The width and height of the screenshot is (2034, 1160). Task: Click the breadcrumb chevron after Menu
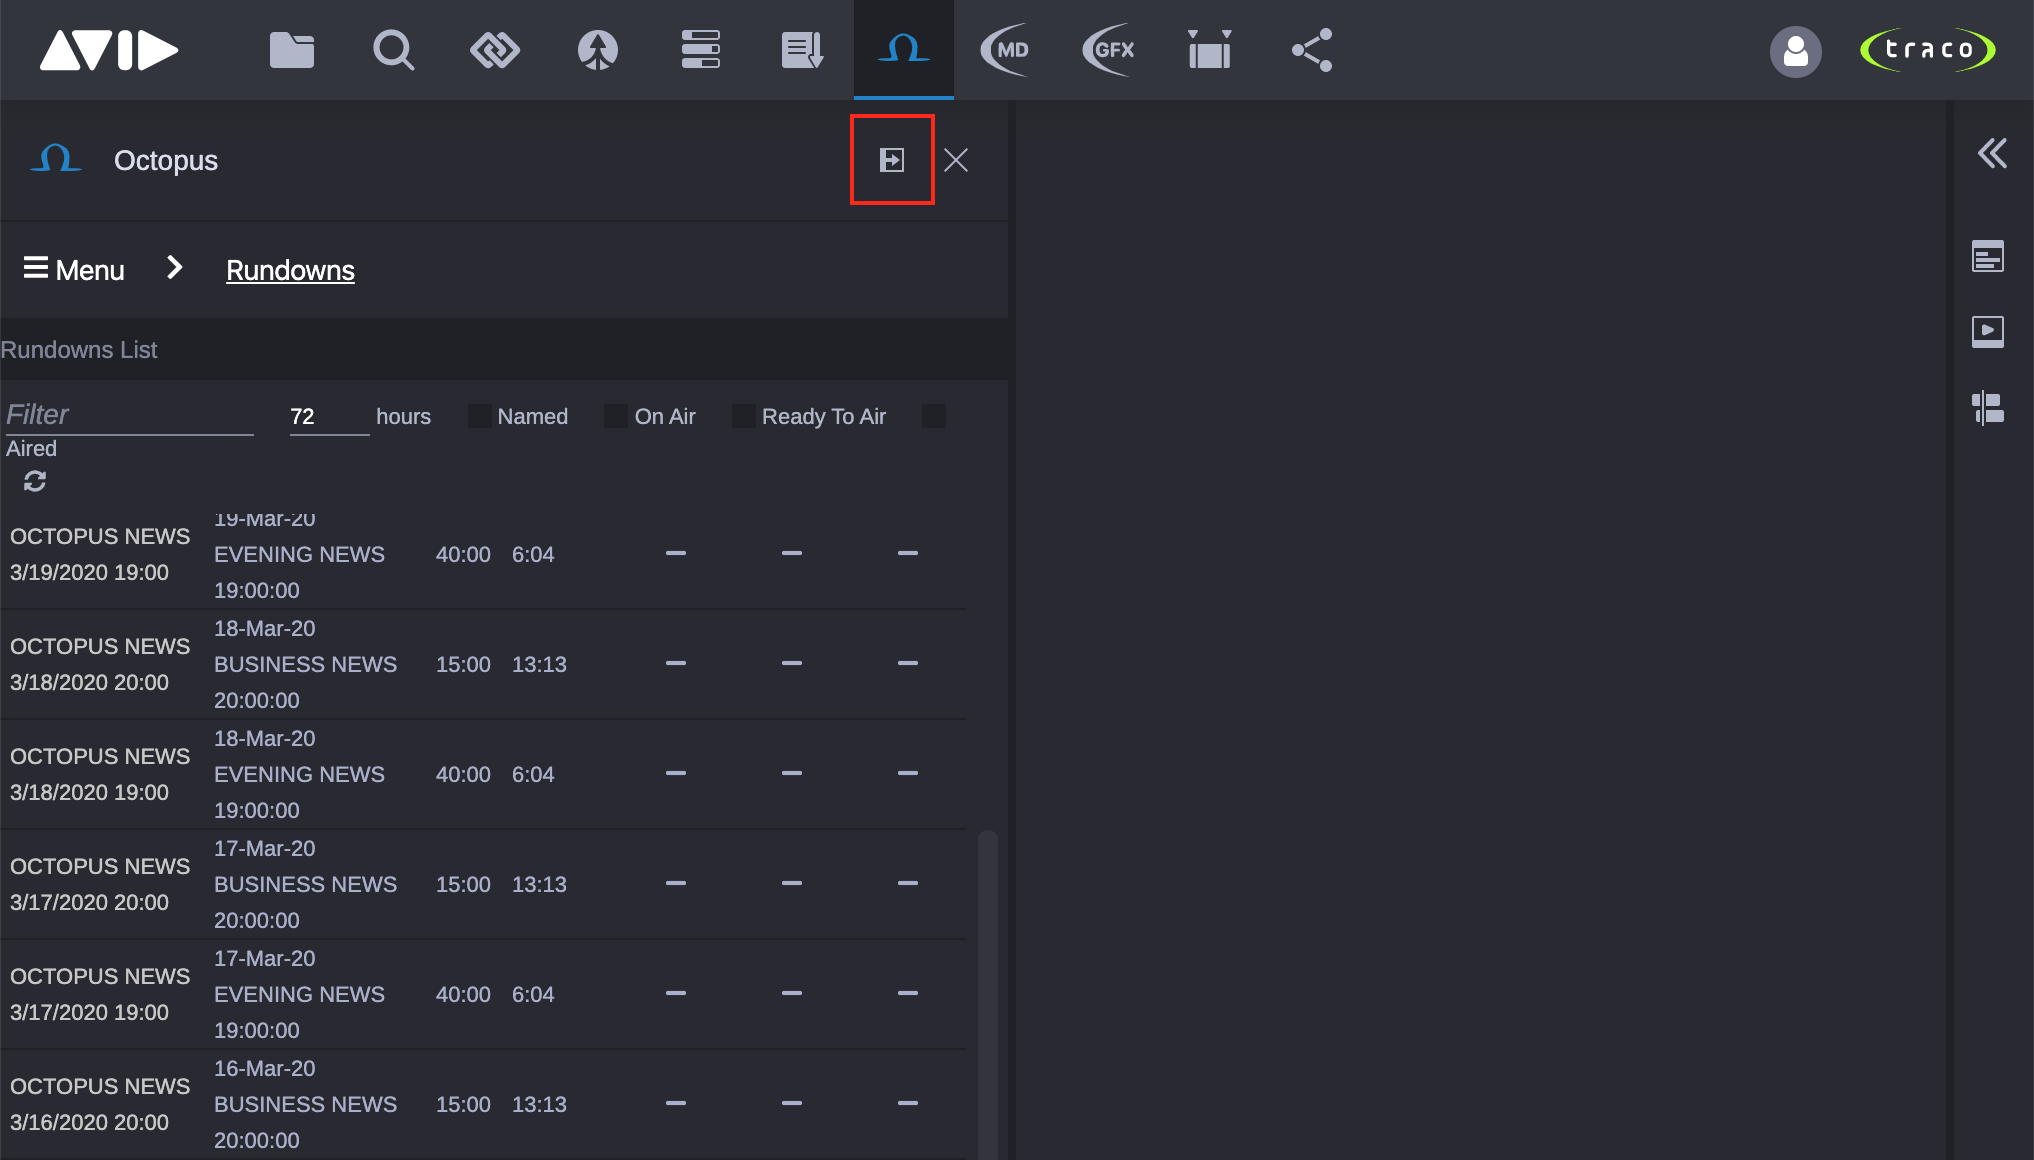[x=175, y=268]
